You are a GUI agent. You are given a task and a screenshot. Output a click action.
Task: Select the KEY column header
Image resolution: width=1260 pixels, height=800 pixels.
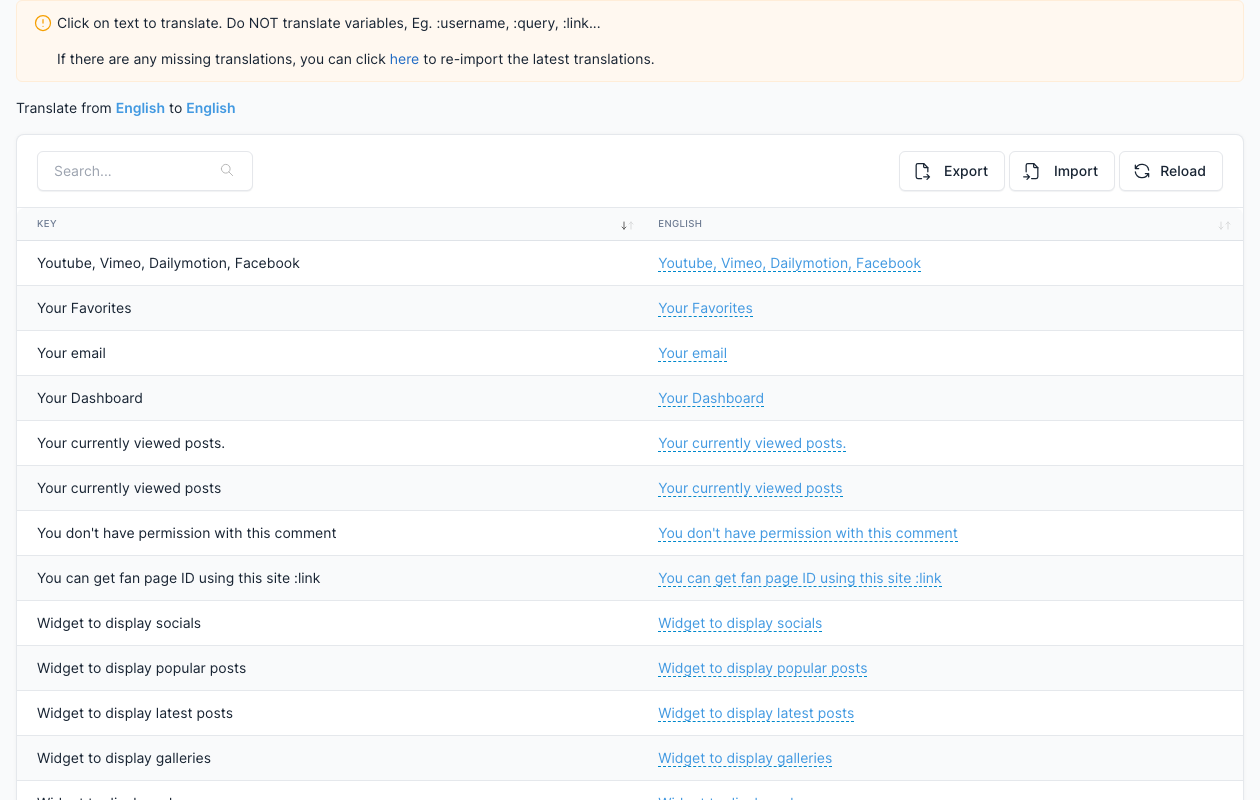tap(47, 224)
